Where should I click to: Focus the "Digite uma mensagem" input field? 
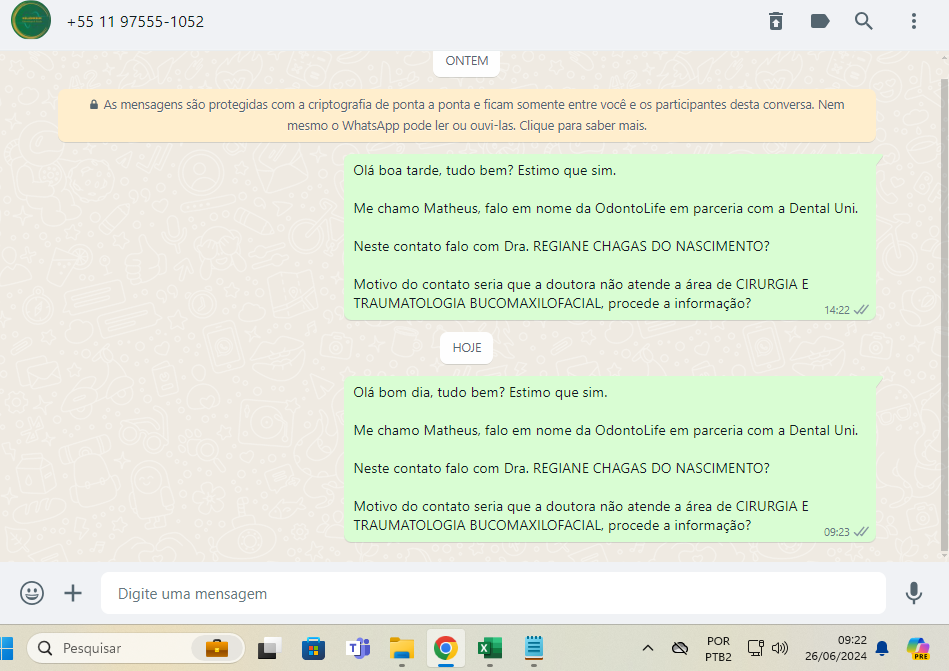tap(493, 593)
